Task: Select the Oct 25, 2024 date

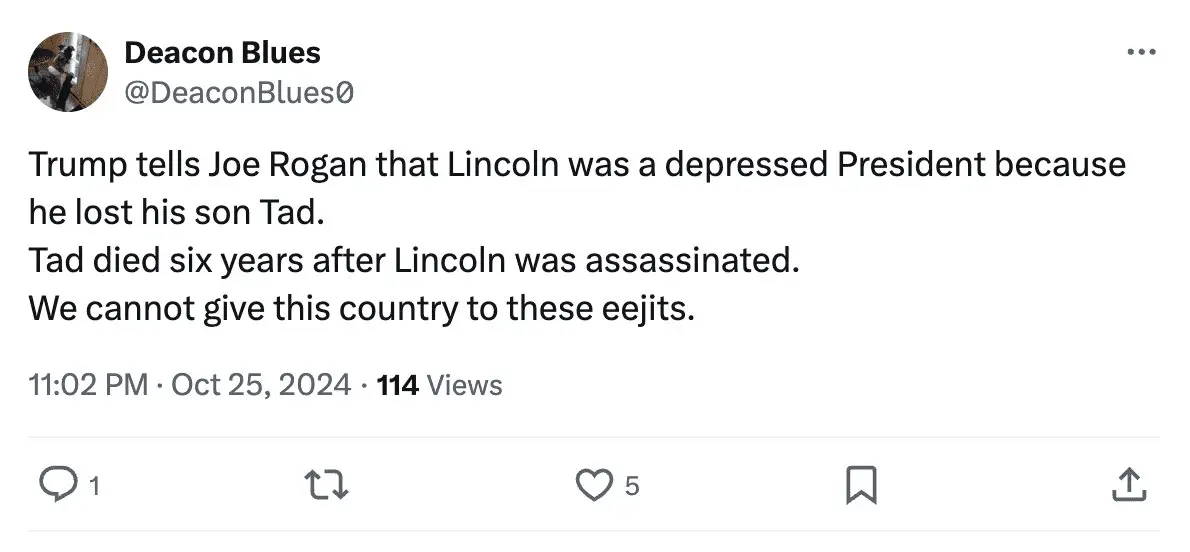Action: (261, 384)
